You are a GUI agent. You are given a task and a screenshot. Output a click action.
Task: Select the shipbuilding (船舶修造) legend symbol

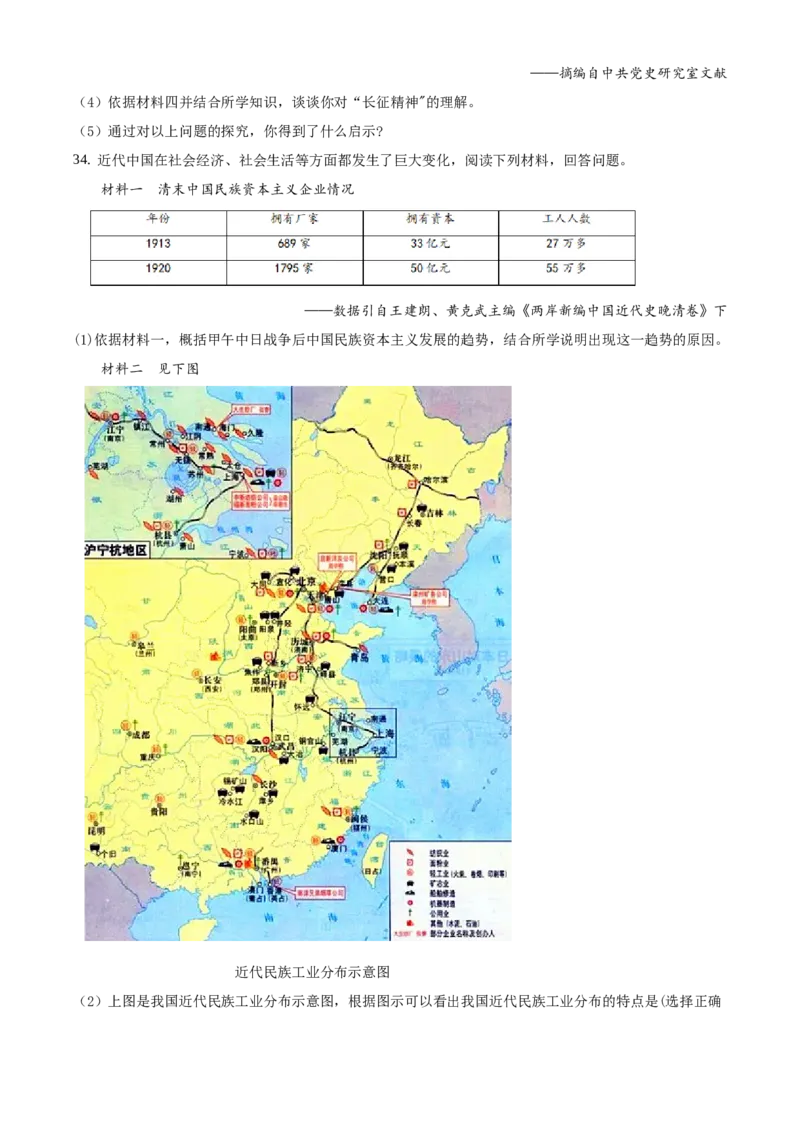[409, 893]
